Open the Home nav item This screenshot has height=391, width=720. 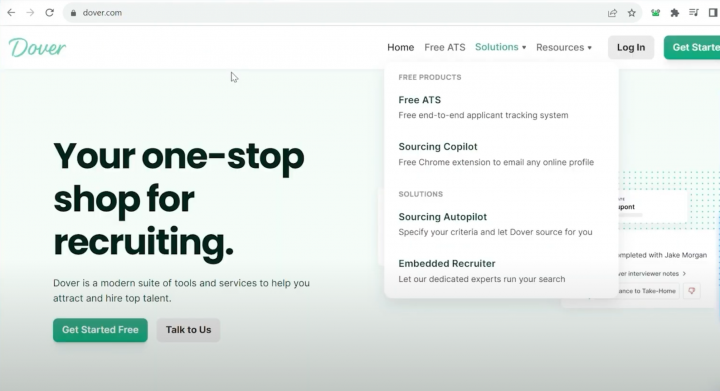pos(400,47)
